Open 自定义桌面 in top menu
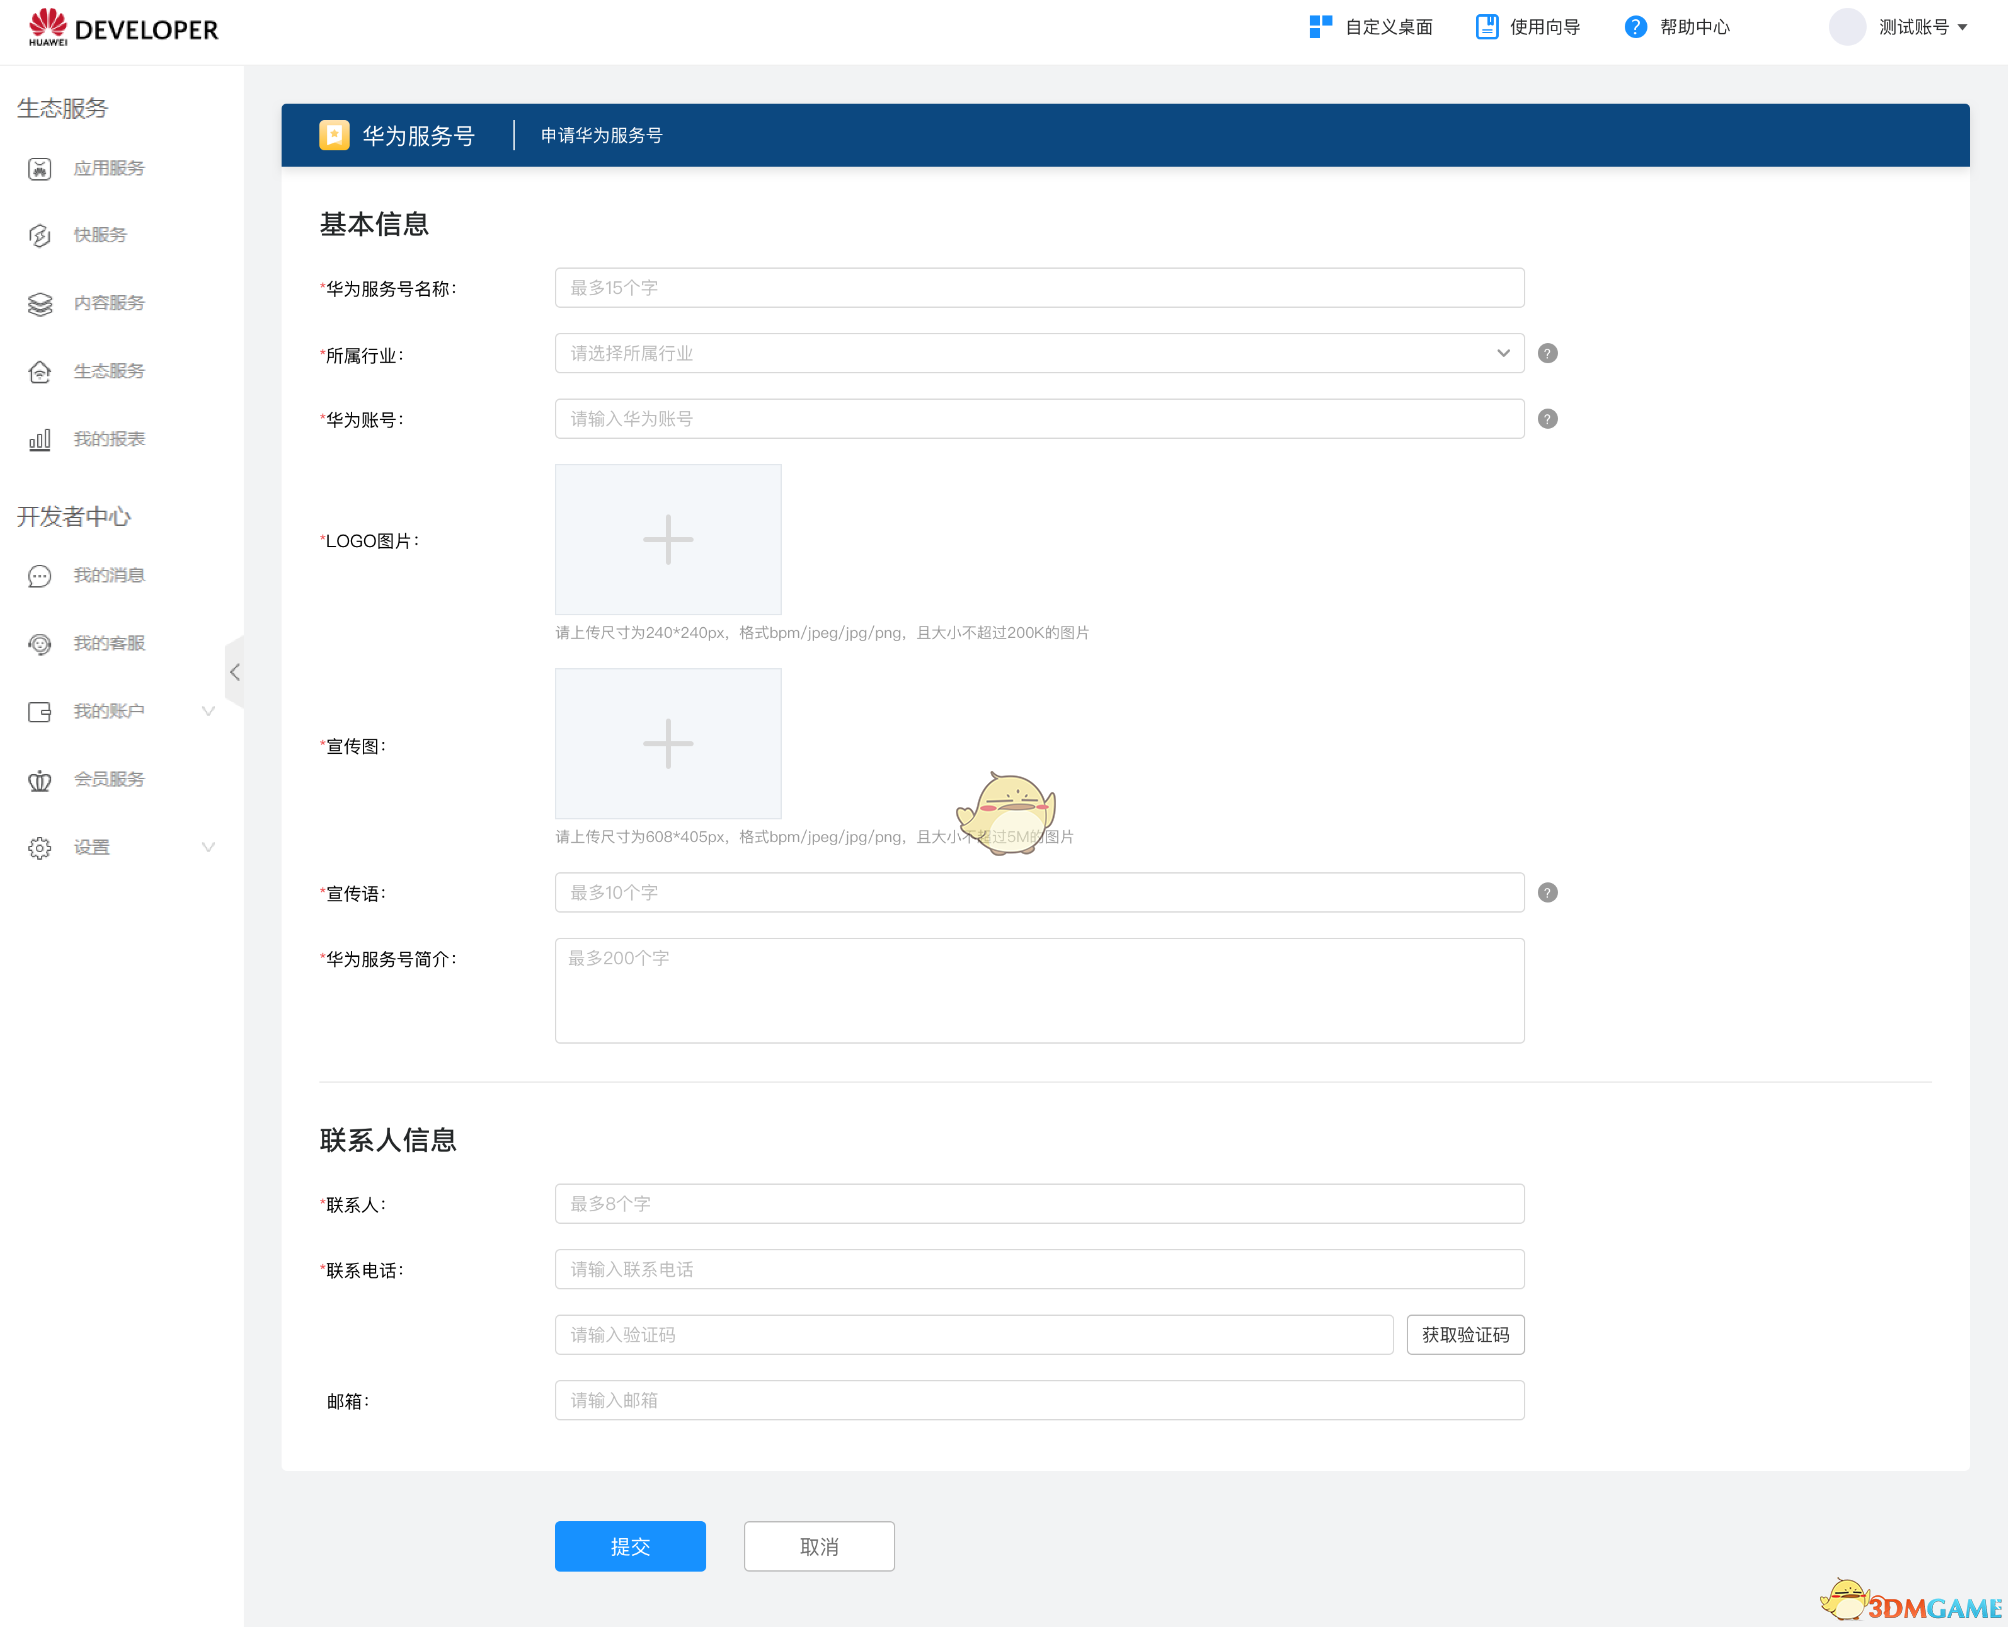The image size is (2013, 1627). (x=1371, y=27)
